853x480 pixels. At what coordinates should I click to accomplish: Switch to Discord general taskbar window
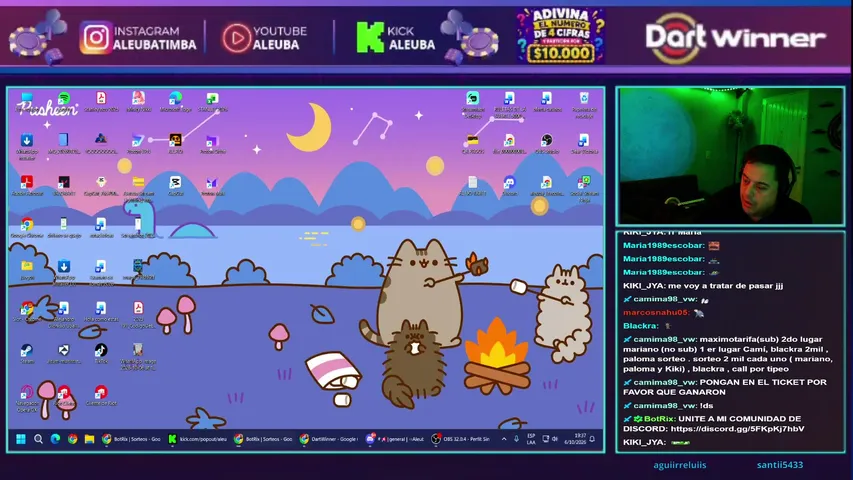[395, 439]
